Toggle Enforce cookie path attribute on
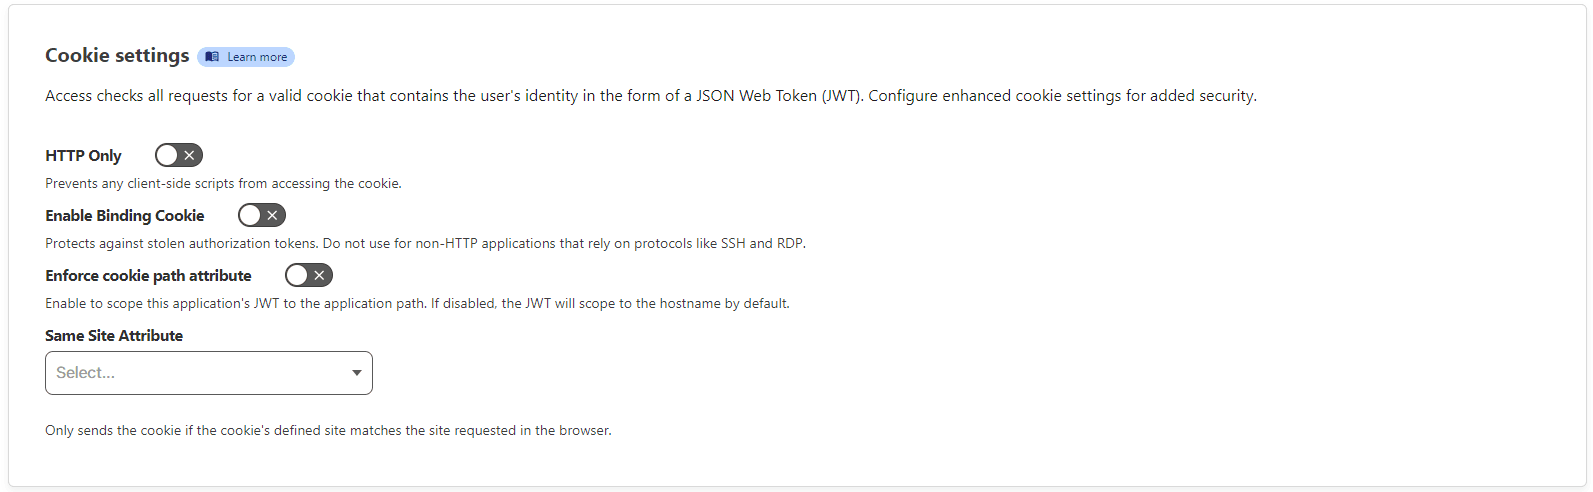Viewport: 1593px width, 492px height. click(x=309, y=275)
